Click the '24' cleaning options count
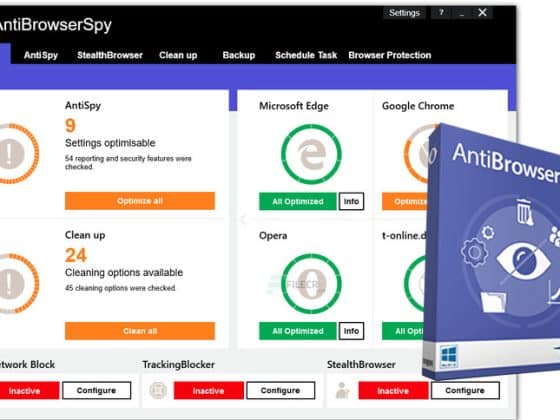The height and width of the screenshot is (420, 560). (x=76, y=255)
